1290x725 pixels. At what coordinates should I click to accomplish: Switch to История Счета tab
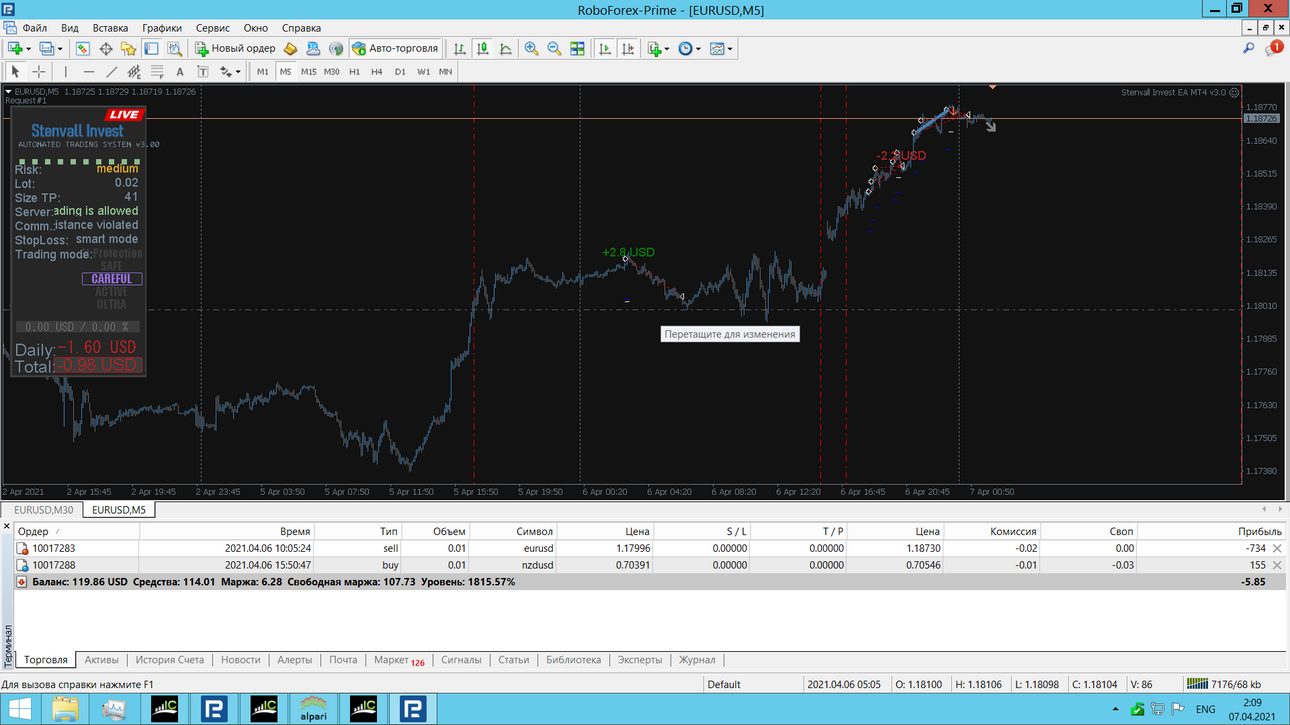tap(170, 660)
